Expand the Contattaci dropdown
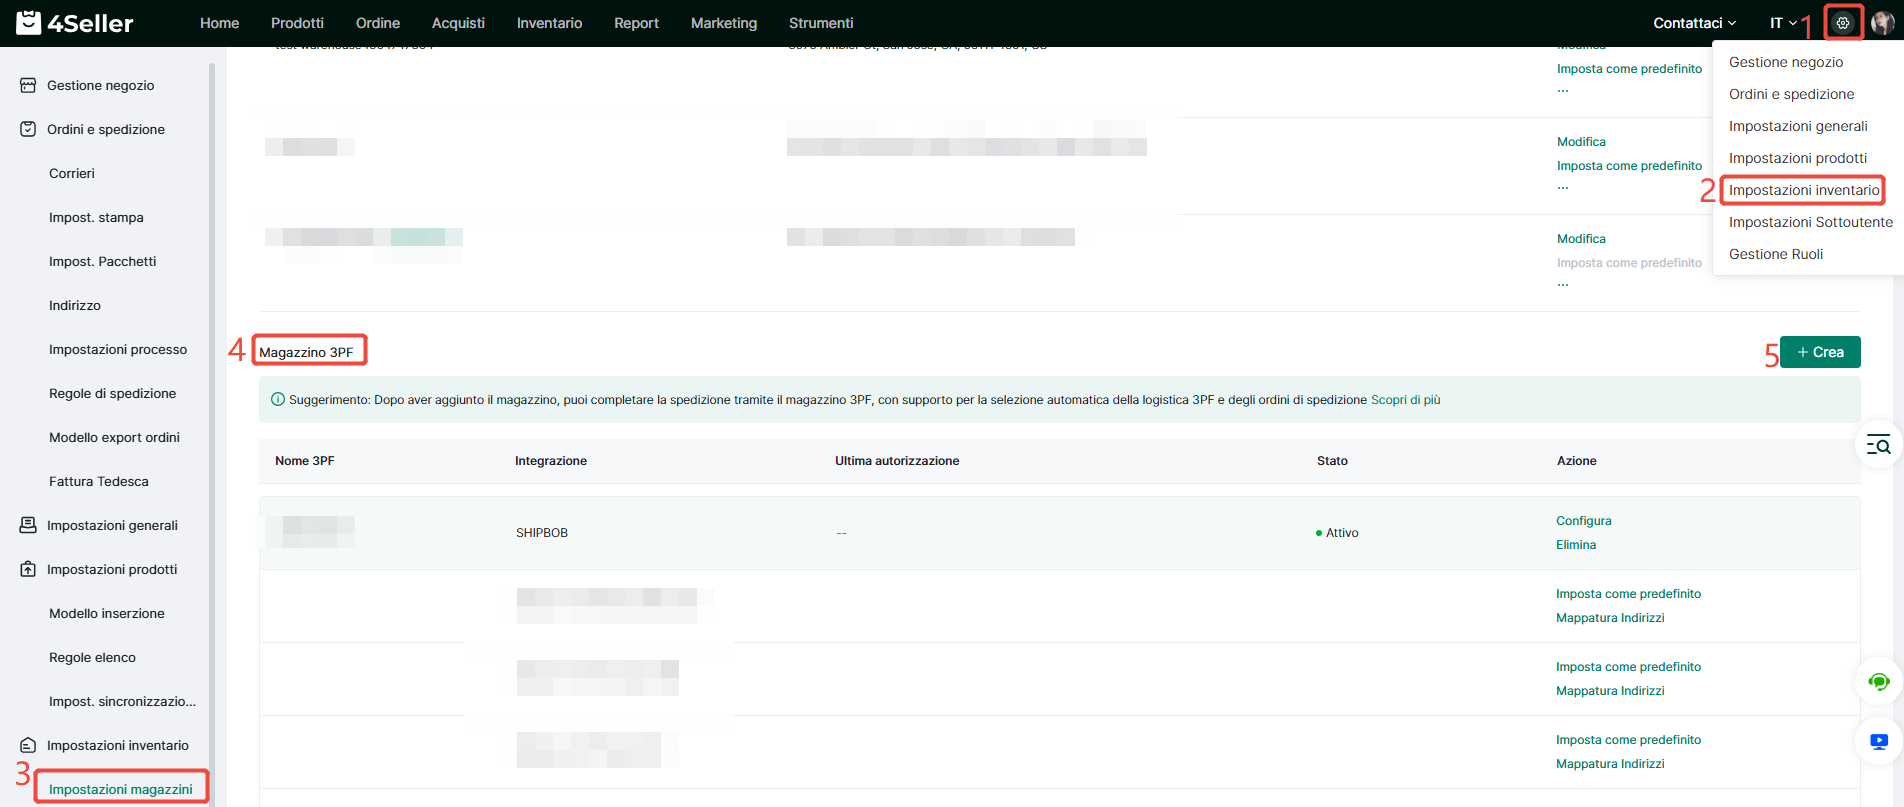 (x=1694, y=23)
